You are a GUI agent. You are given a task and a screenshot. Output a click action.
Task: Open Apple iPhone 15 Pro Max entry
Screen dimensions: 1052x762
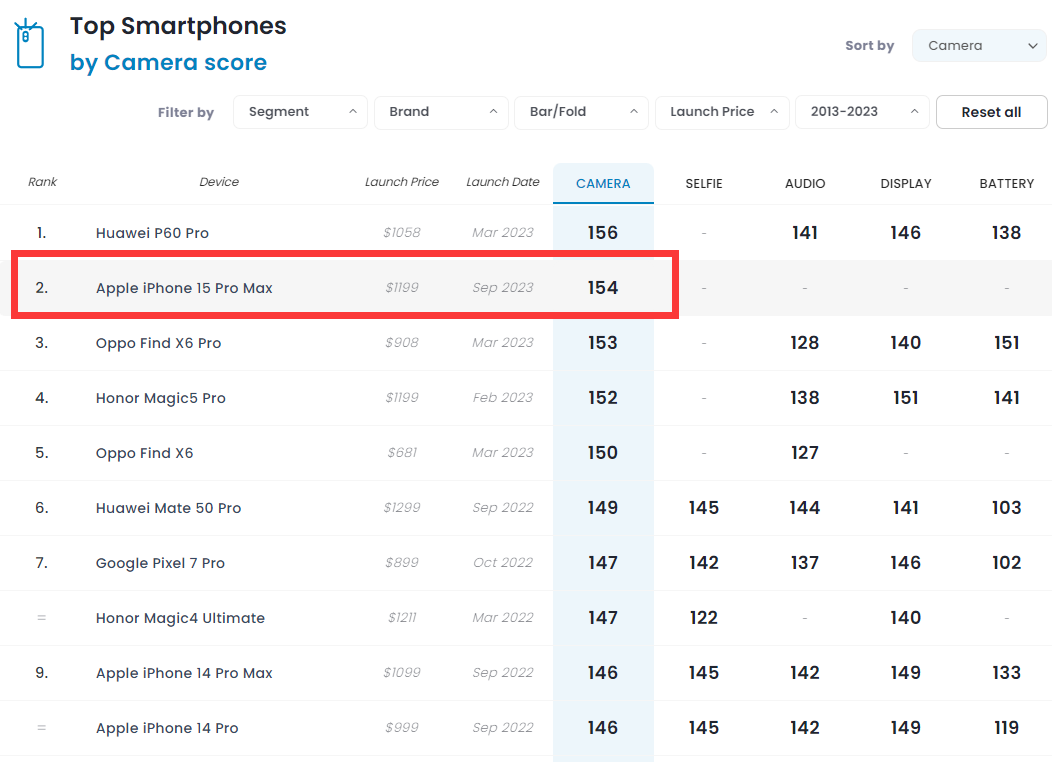click(x=184, y=288)
